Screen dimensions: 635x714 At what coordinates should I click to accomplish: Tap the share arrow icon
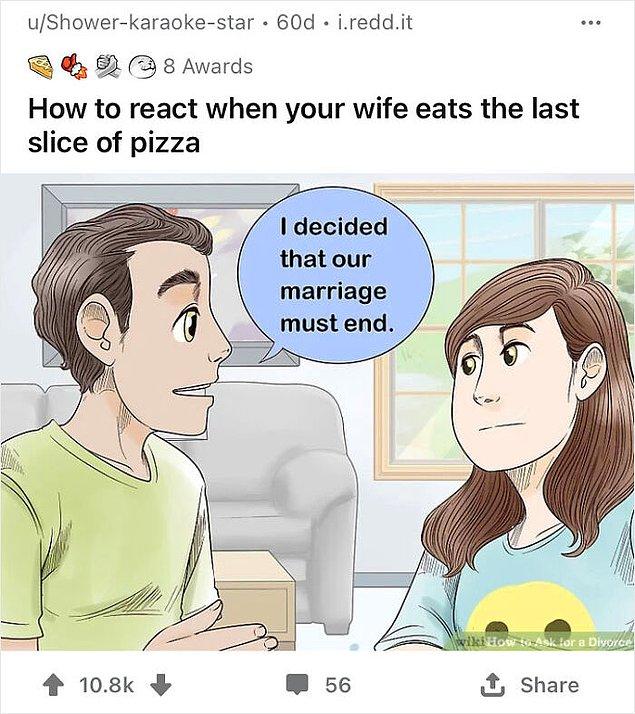click(493, 685)
